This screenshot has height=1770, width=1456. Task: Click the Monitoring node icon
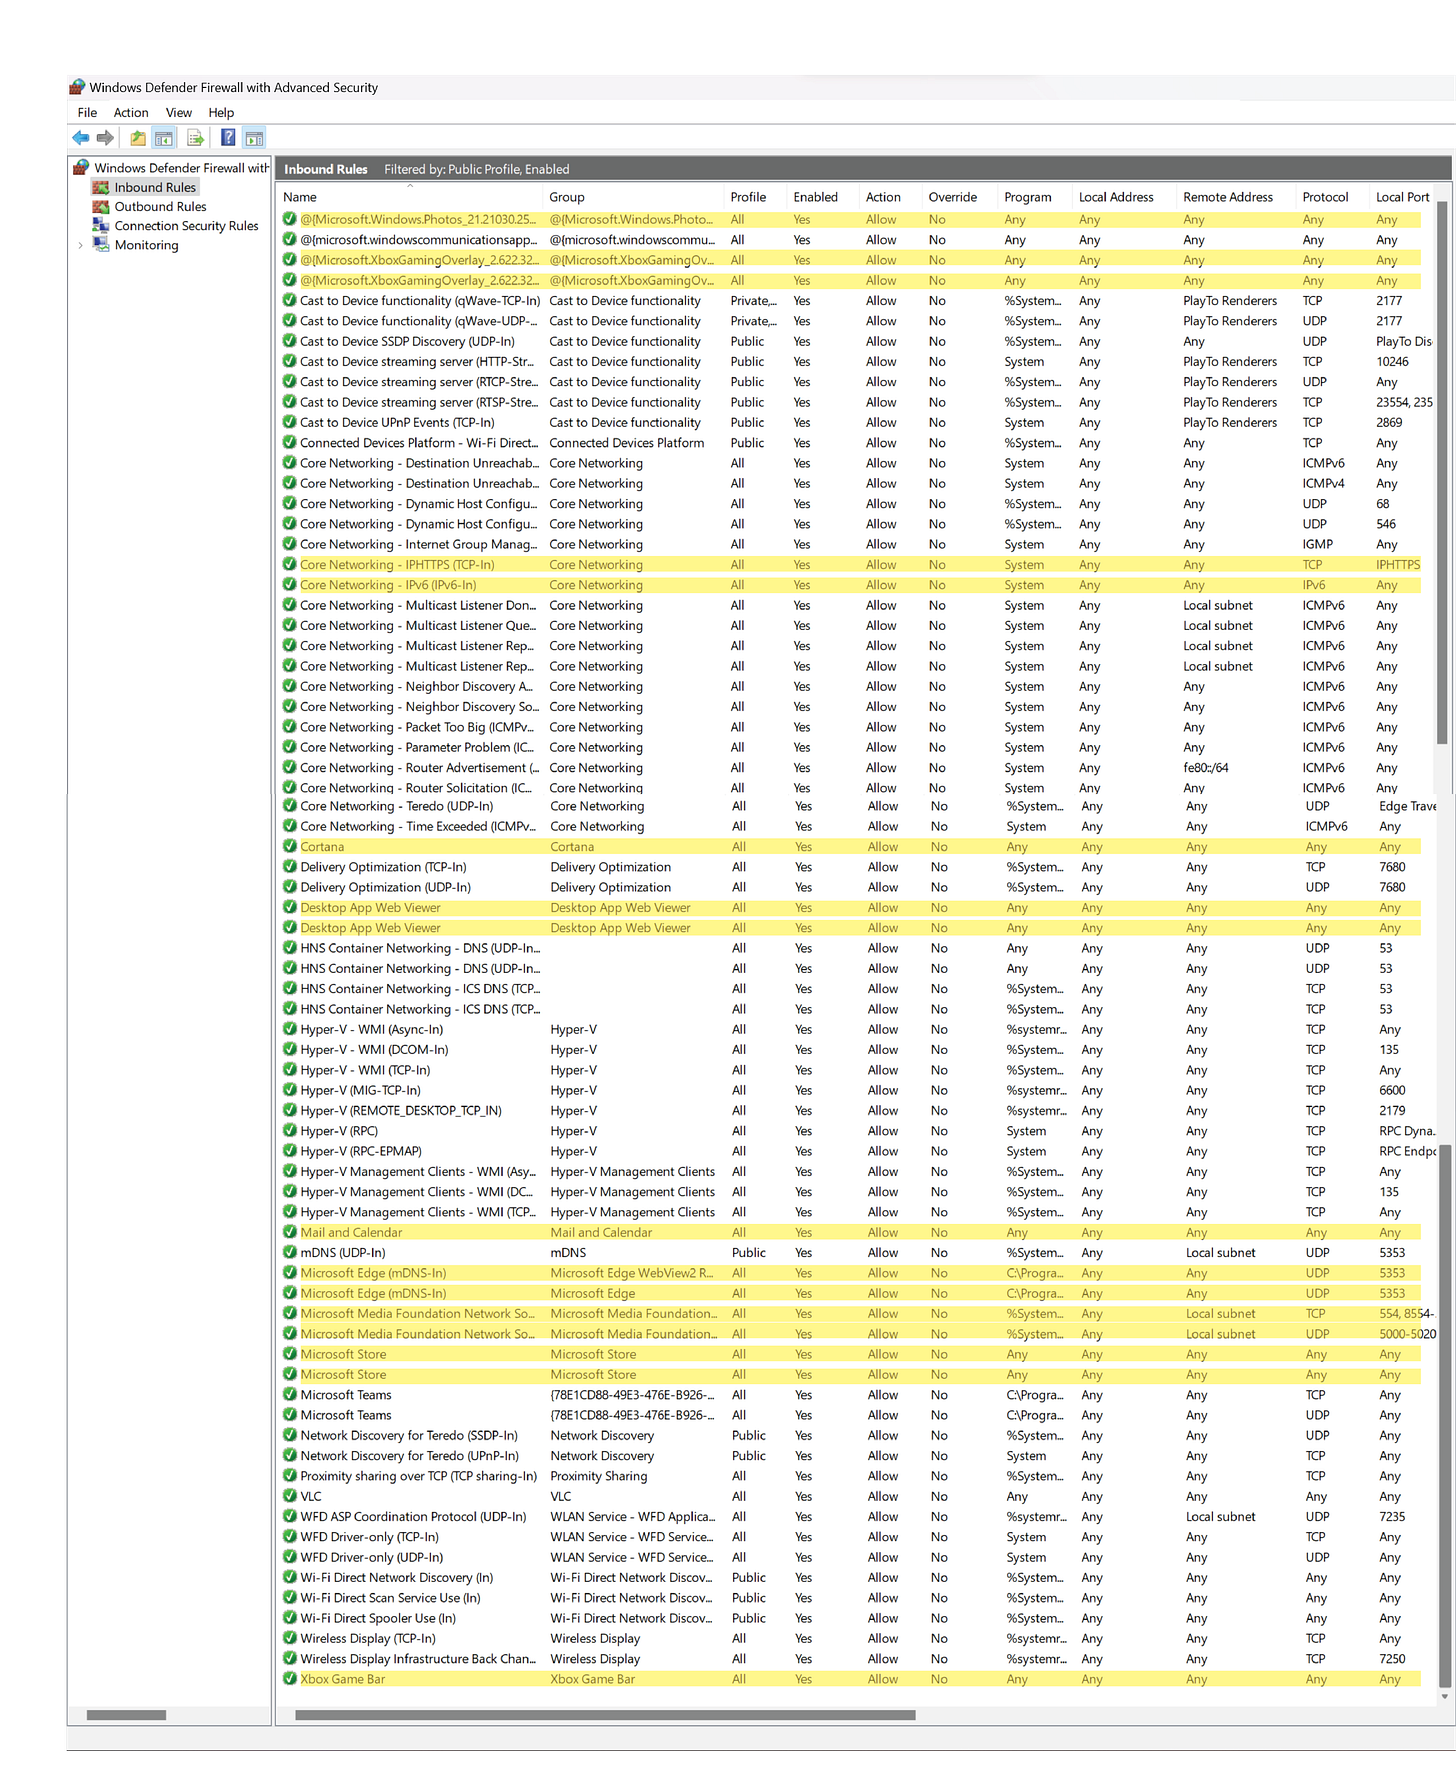(x=100, y=245)
